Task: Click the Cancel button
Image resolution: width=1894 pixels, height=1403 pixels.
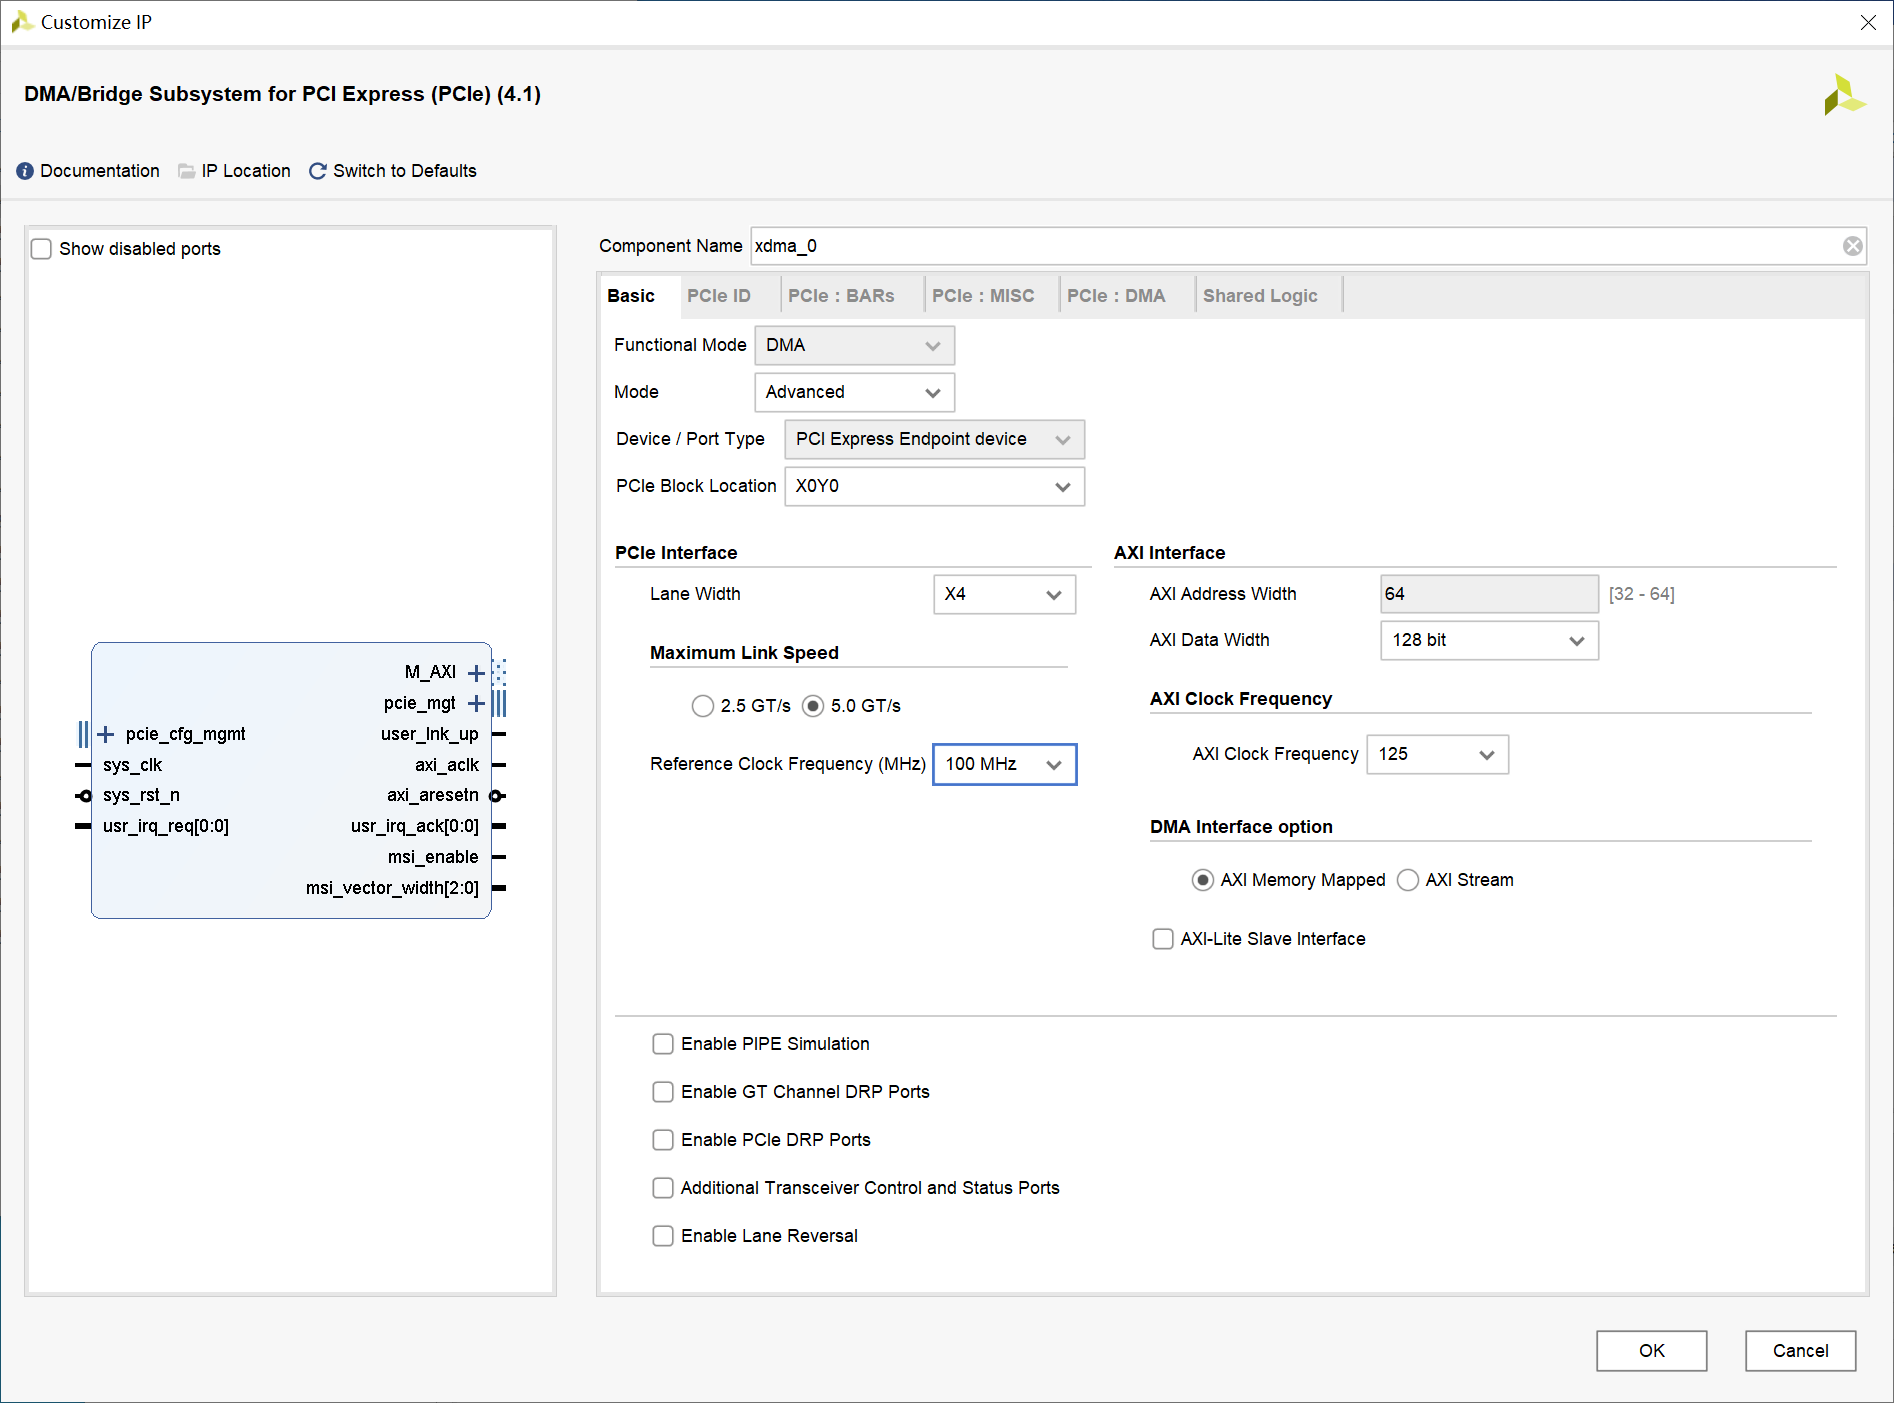Action: click(x=1800, y=1351)
